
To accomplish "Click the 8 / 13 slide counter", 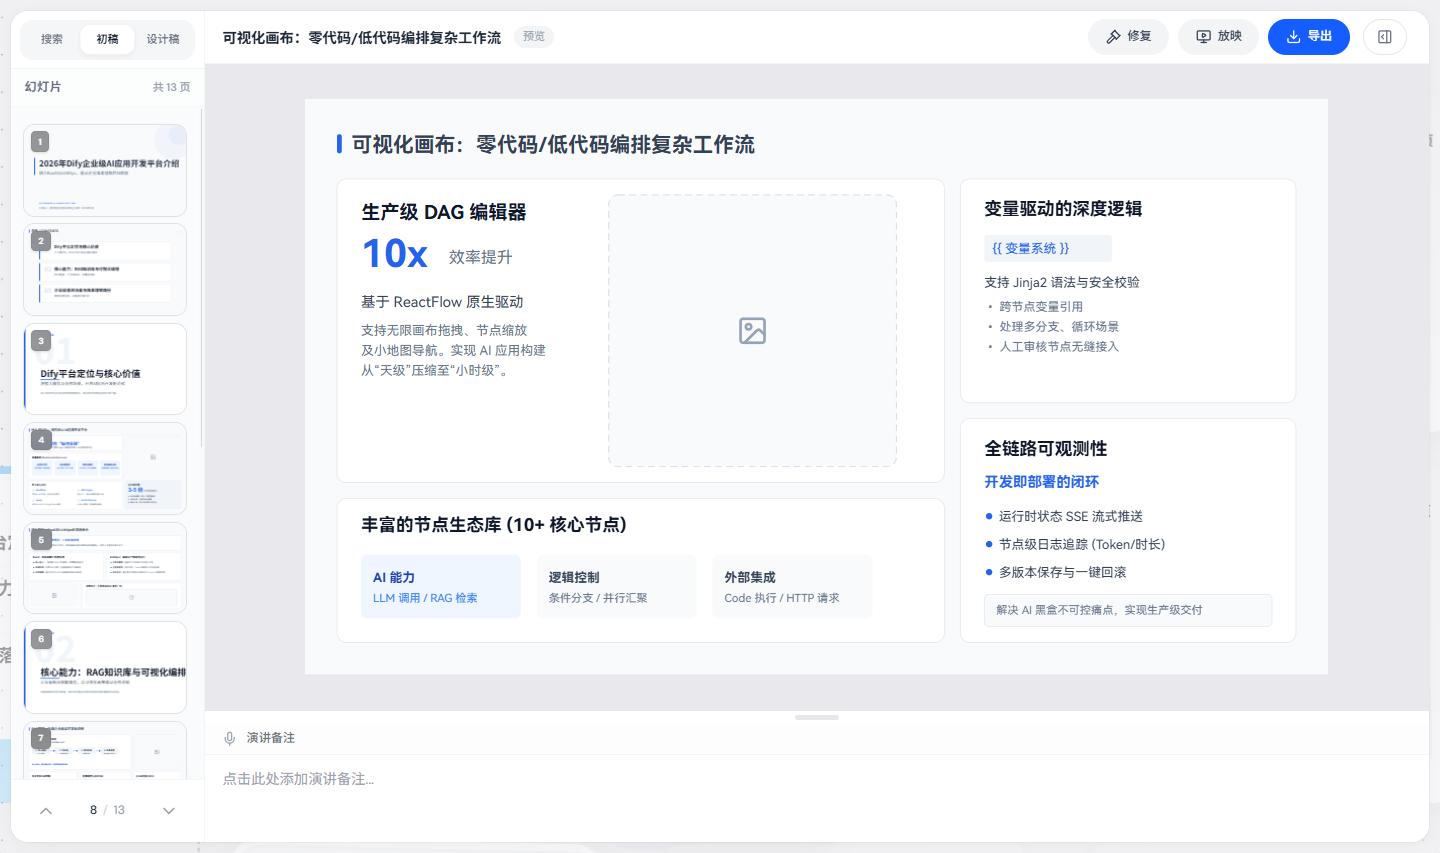I will pos(107,810).
